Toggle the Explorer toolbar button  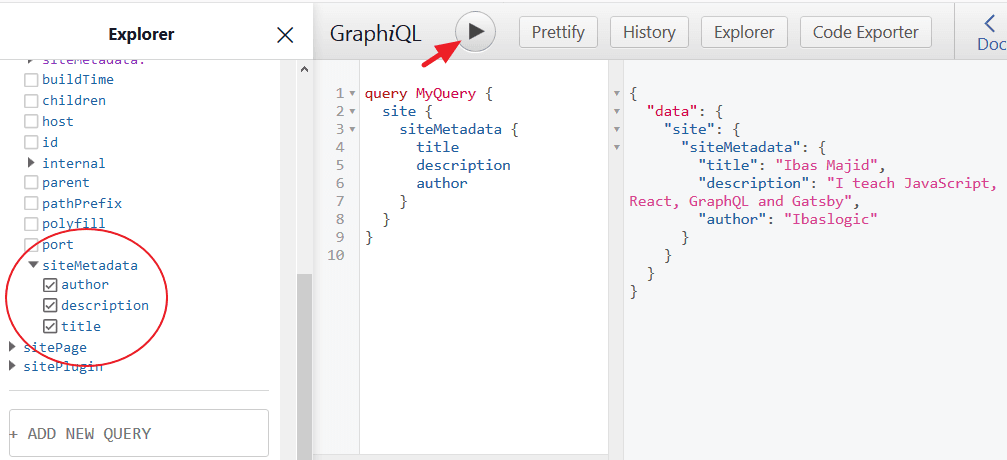(x=744, y=32)
